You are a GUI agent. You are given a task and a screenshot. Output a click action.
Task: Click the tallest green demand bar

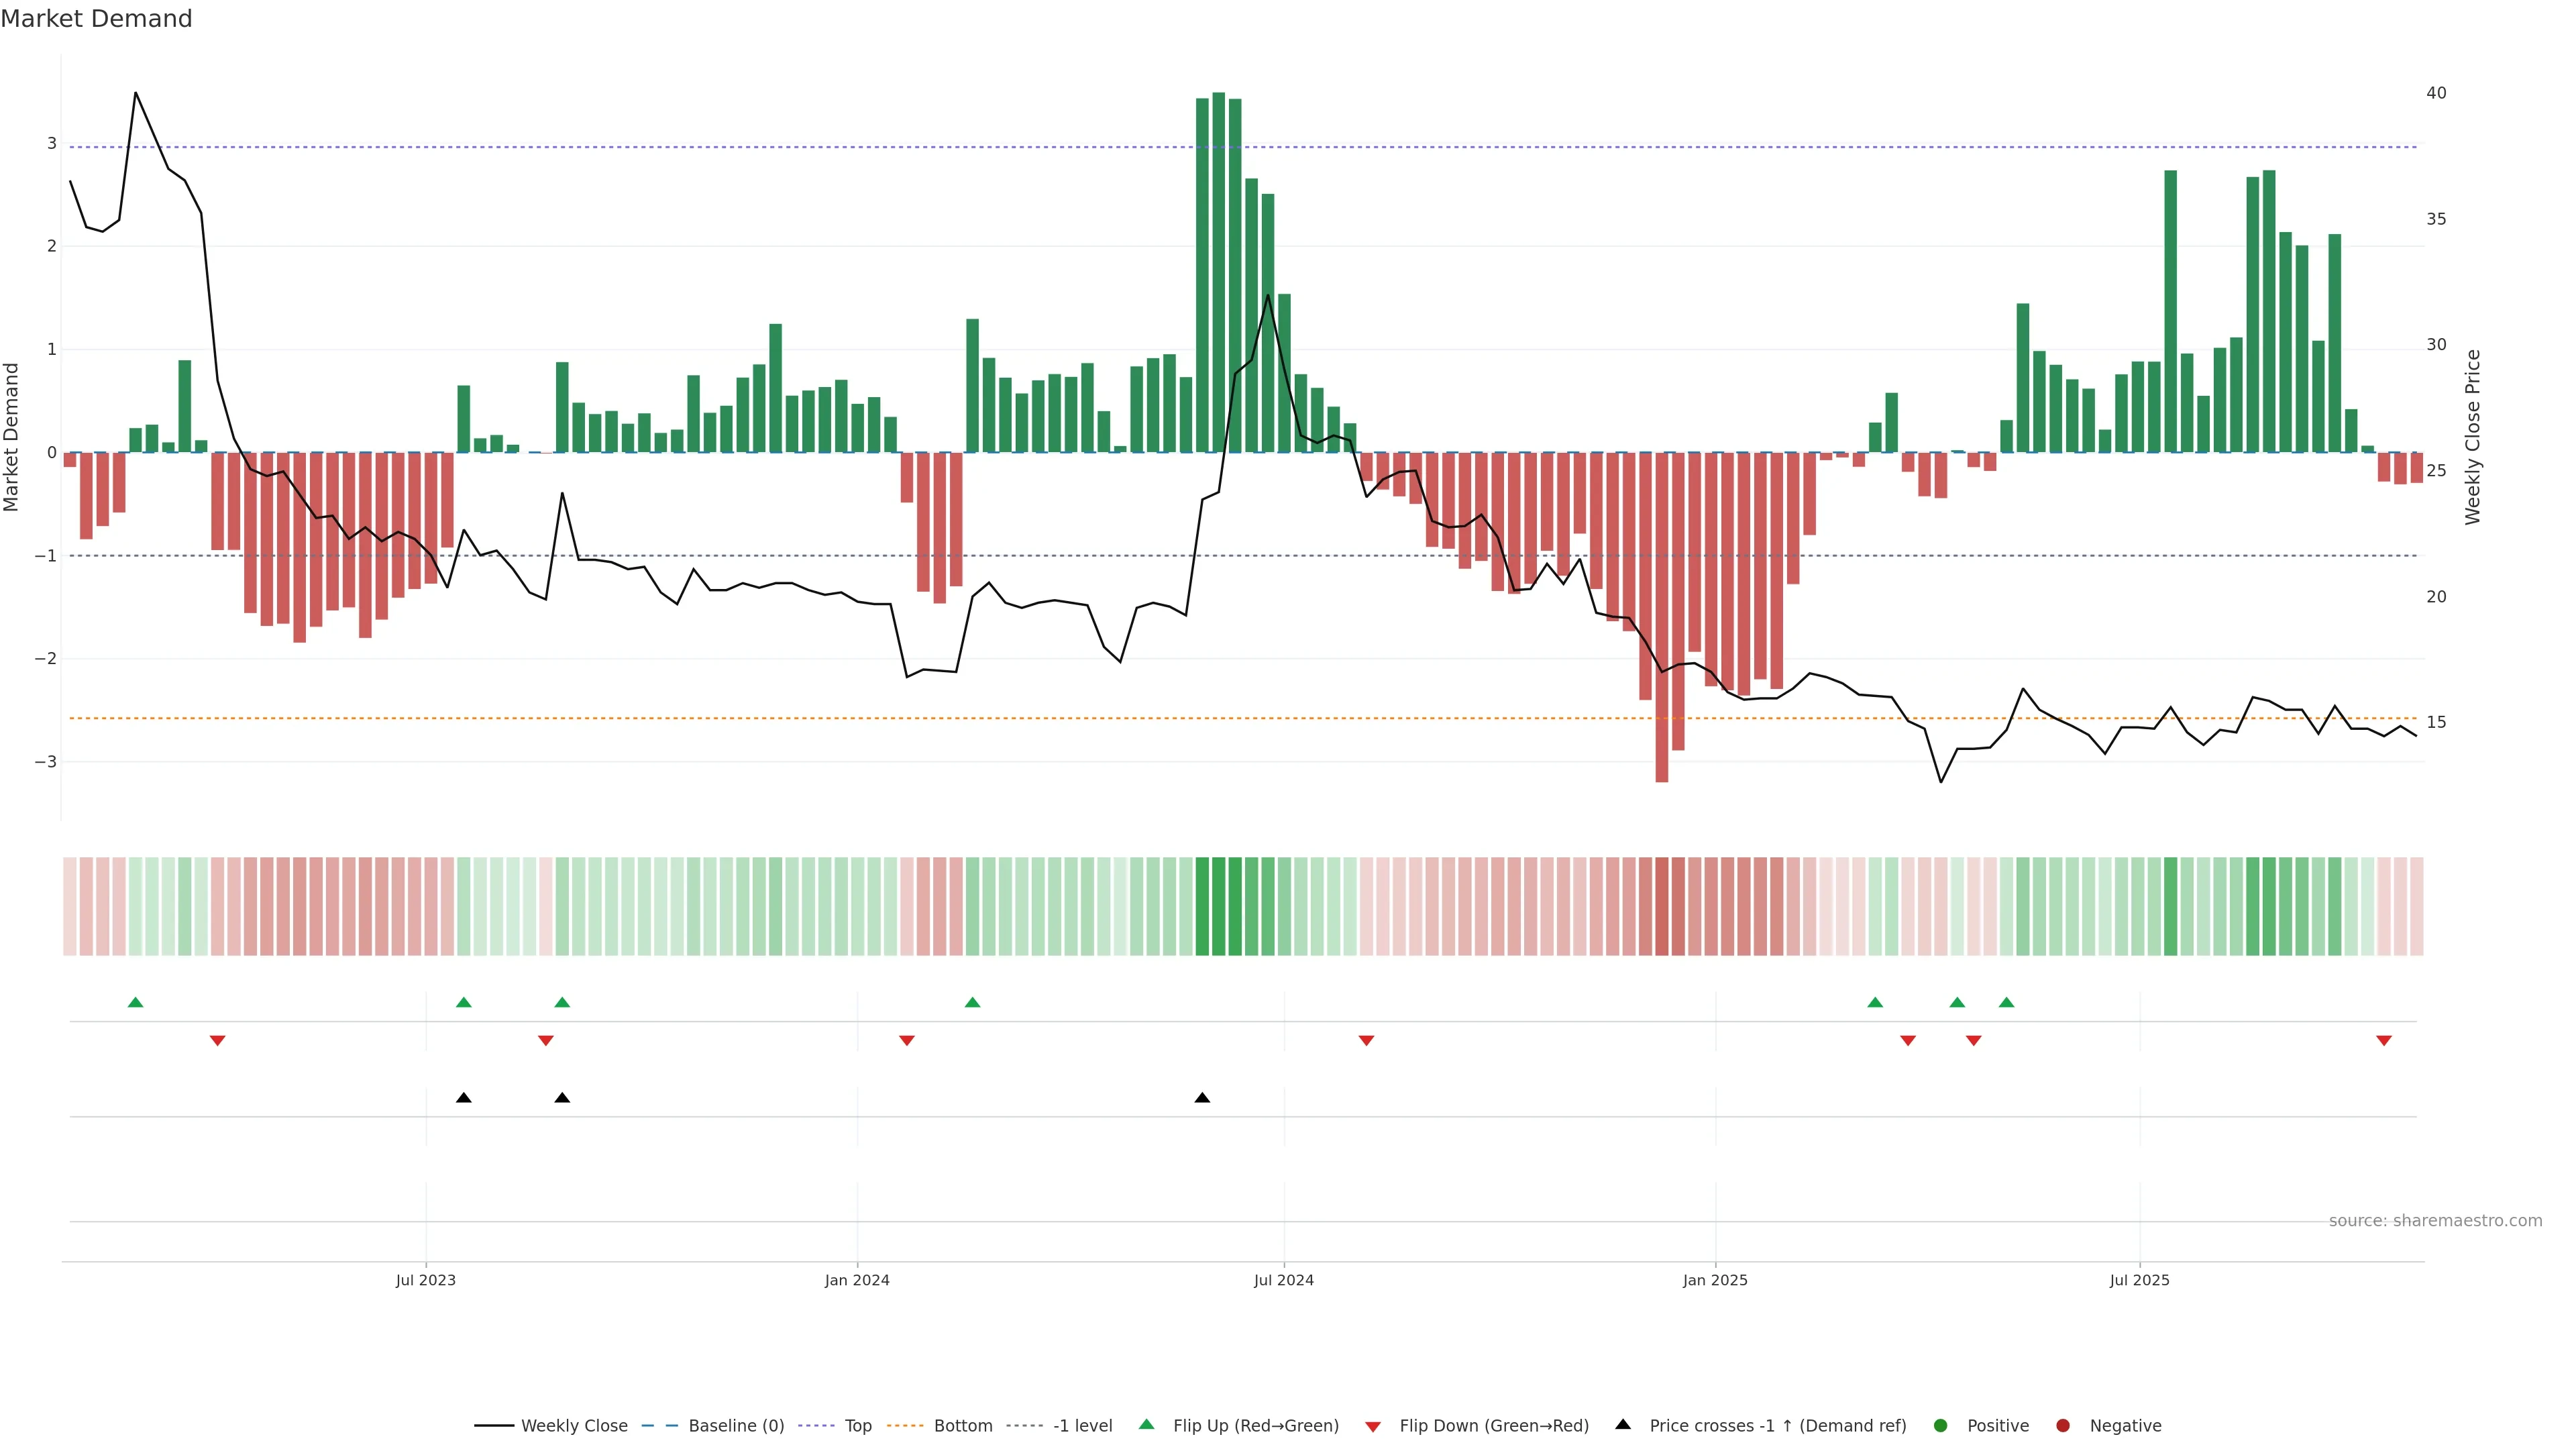[x=1218, y=272]
